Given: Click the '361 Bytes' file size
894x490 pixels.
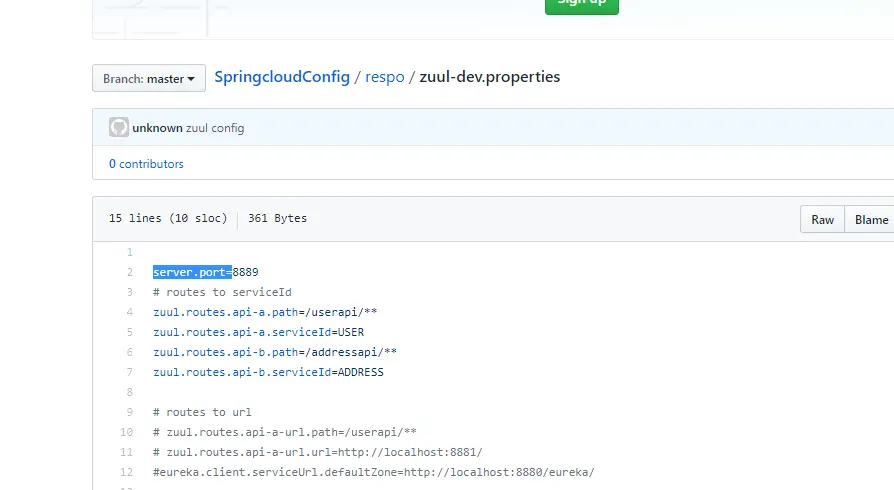Looking at the screenshot, I should pyautogui.click(x=277, y=218).
